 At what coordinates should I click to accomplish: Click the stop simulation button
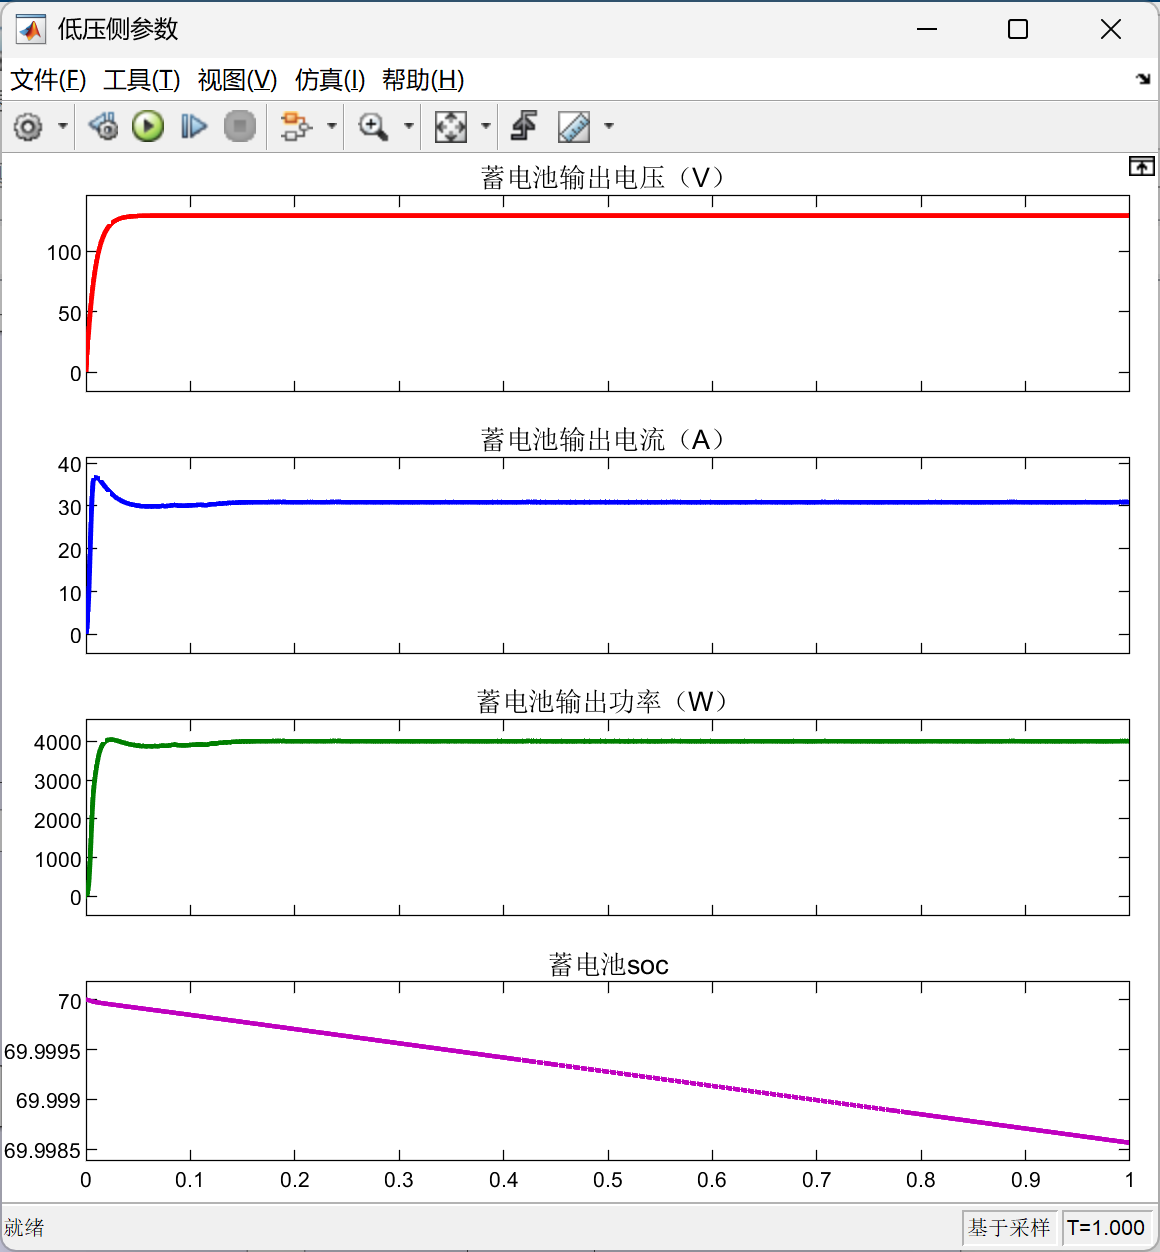(x=240, y=126)
